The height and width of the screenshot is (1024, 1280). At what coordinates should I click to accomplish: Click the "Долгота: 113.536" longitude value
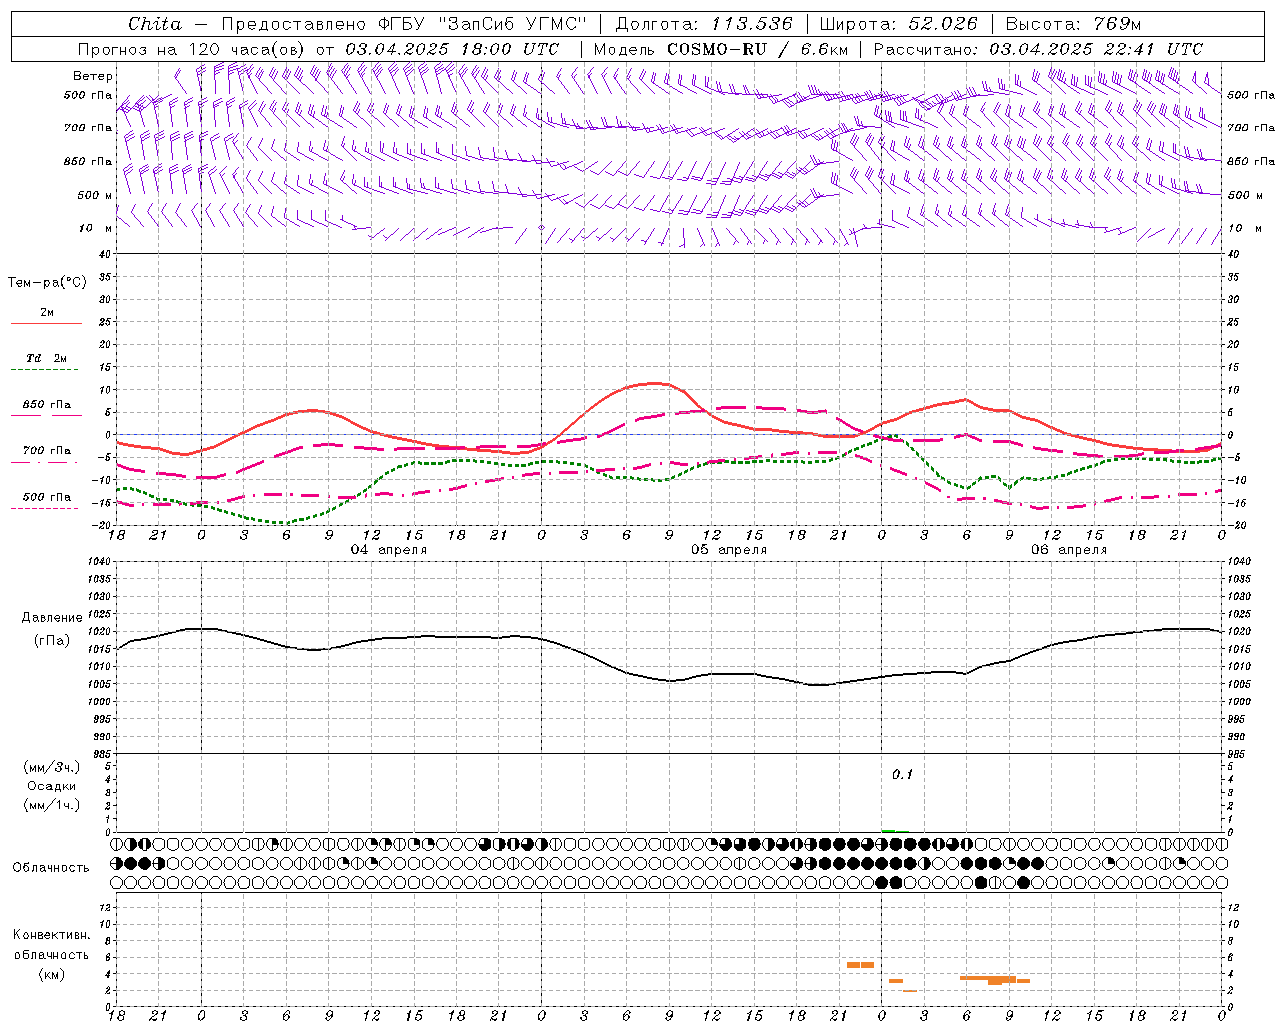704,24
